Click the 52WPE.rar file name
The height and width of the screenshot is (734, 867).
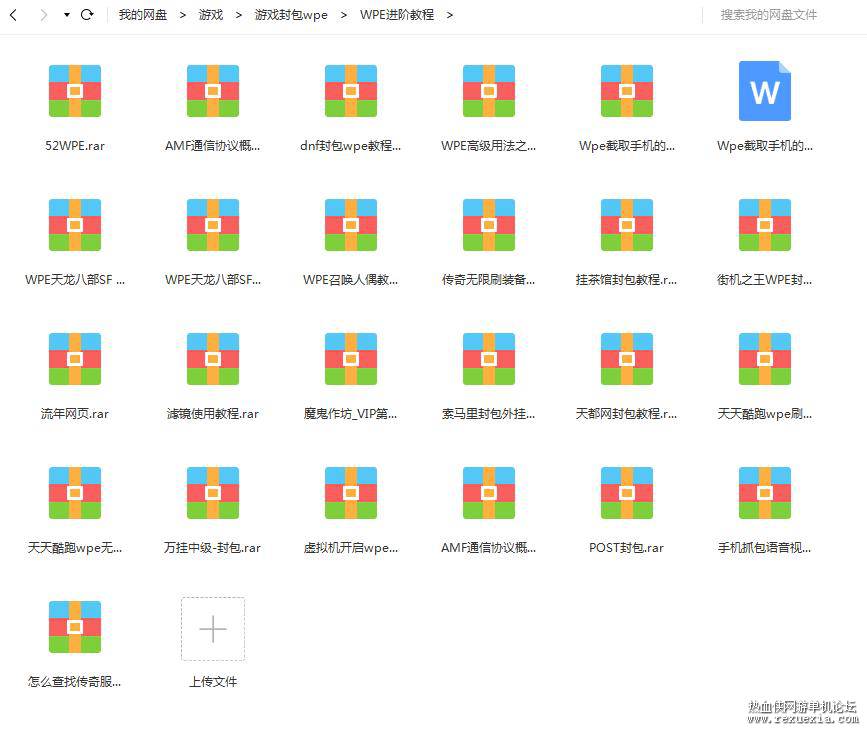[x=75, y=145]
